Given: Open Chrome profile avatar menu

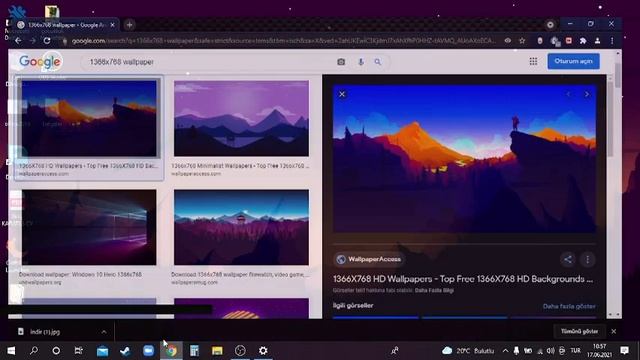Looking at the screenshot, I should (598, 40).
